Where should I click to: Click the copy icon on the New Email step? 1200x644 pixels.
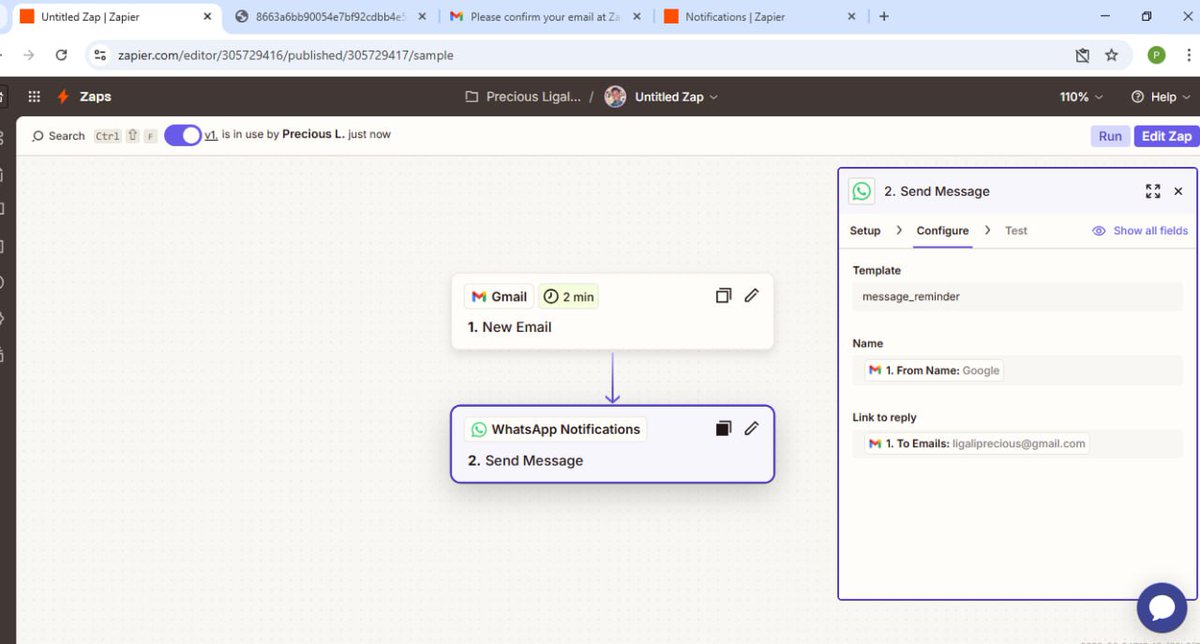coord(723,296)
